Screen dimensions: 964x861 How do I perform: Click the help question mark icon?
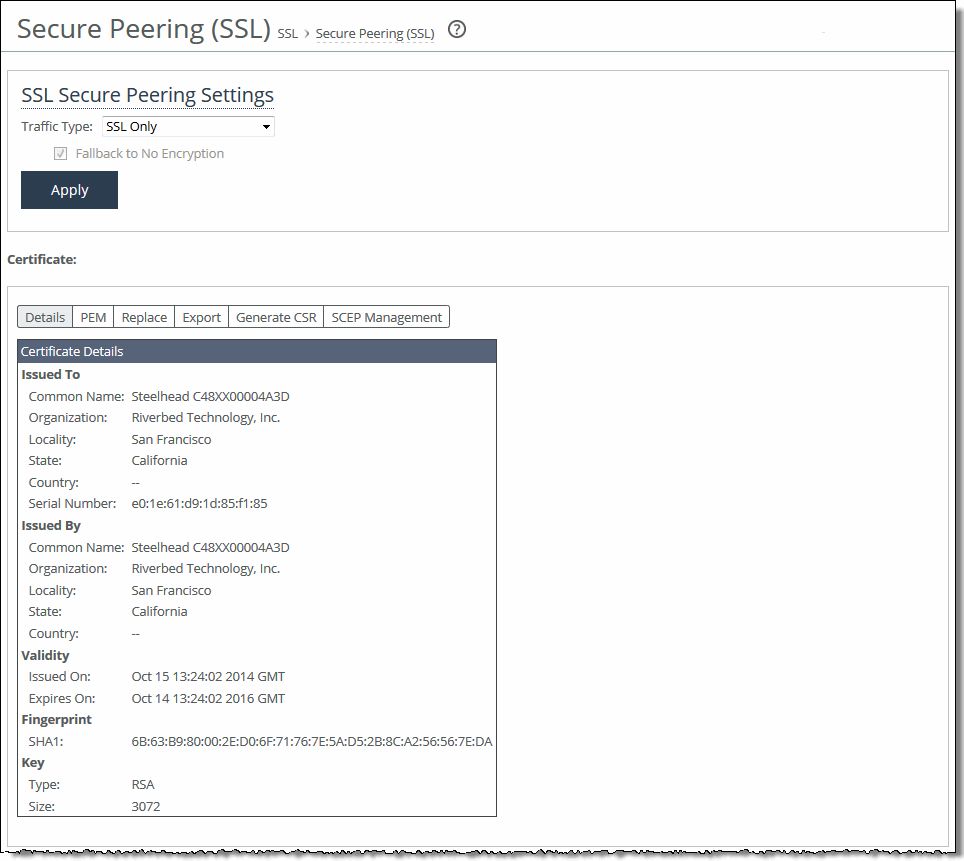457,30
